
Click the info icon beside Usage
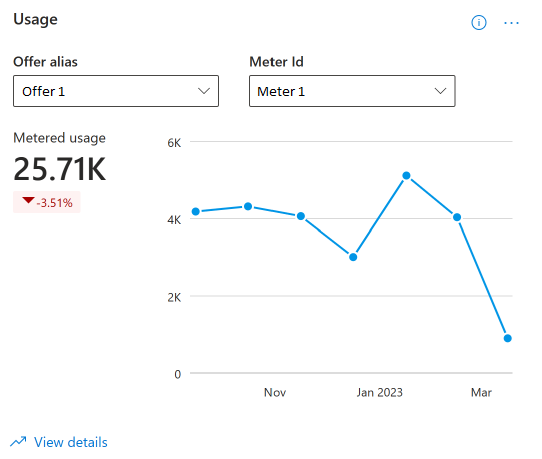click(479, 23)
